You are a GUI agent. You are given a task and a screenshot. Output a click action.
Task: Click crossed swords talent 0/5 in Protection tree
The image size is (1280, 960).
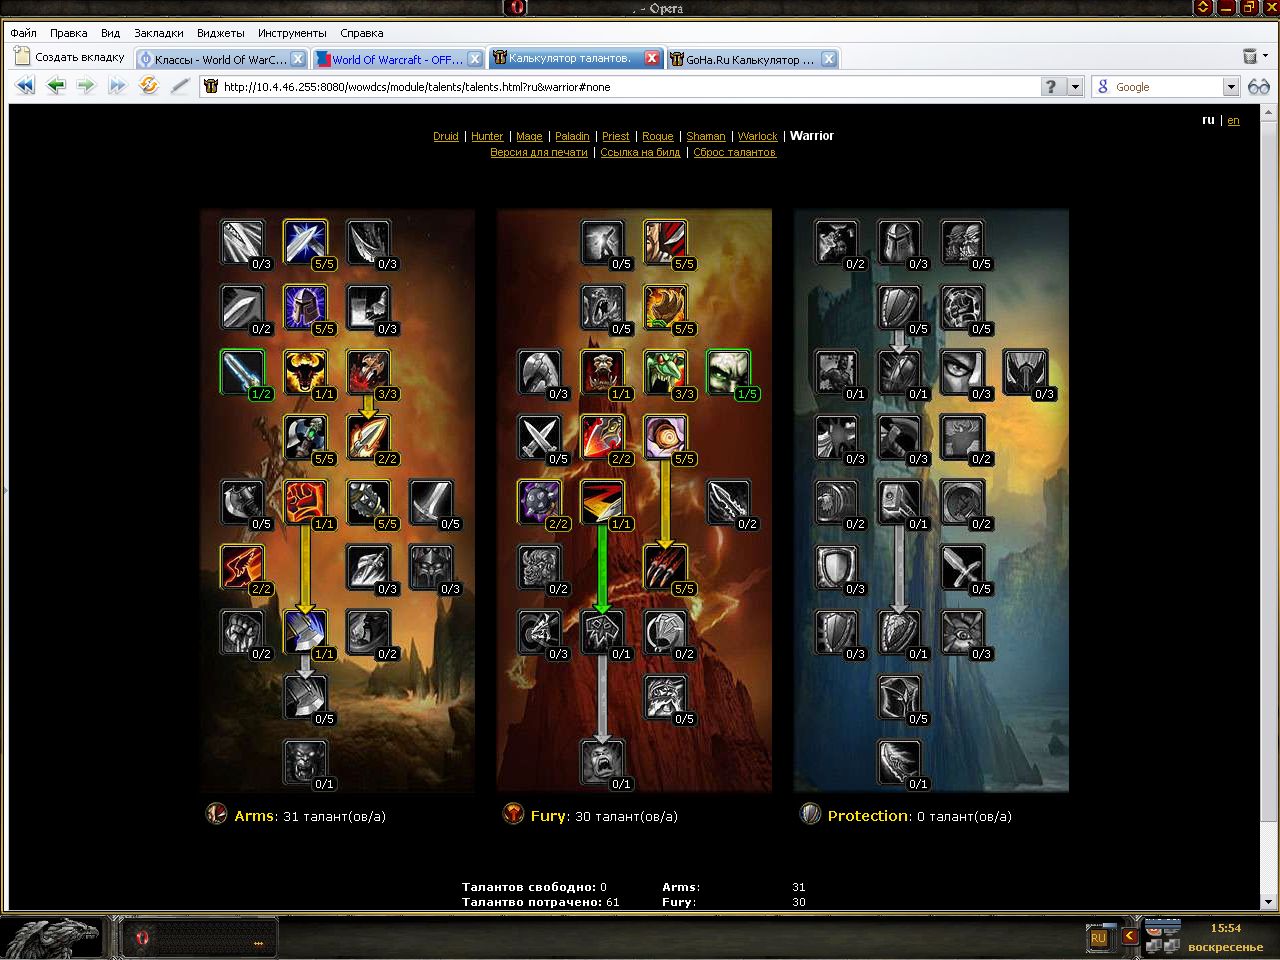click(962, 568)
